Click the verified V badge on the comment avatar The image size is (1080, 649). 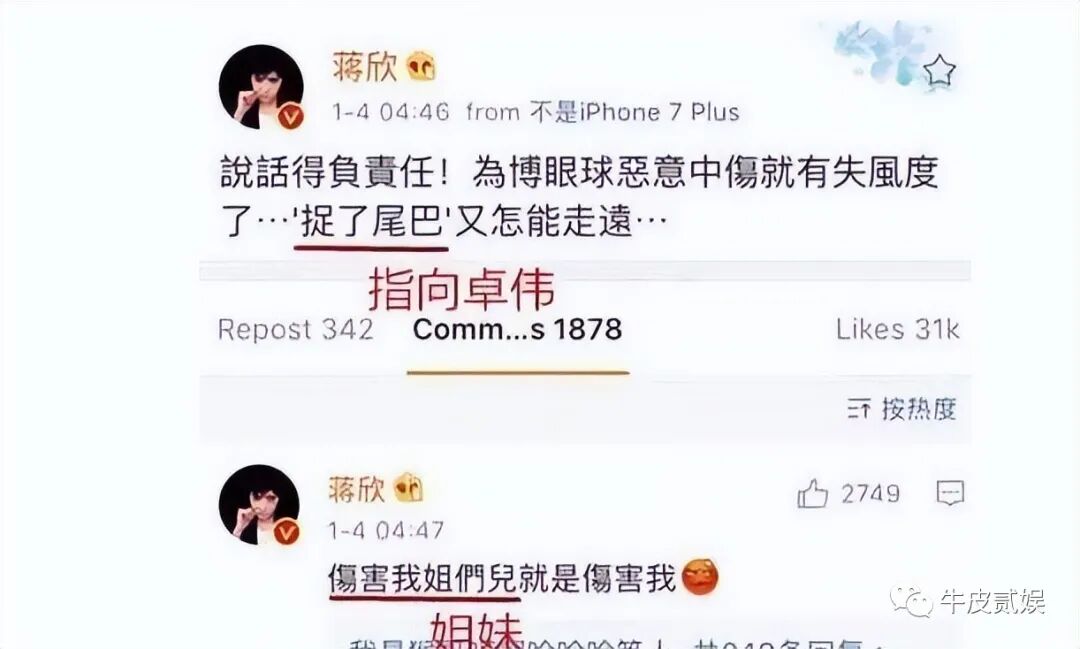(x=287, y=532)
